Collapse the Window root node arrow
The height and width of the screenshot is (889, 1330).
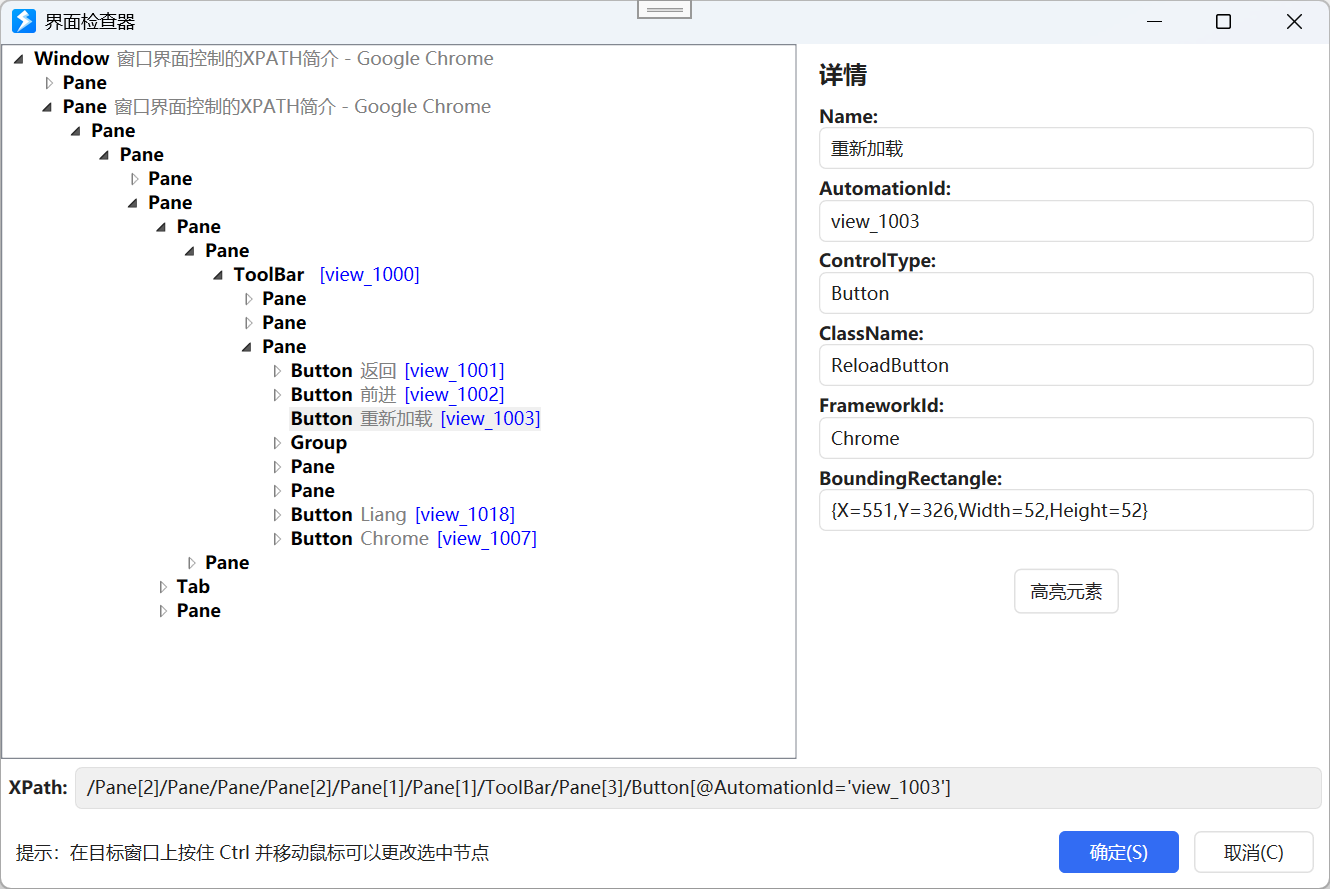(x=19, y=59)
